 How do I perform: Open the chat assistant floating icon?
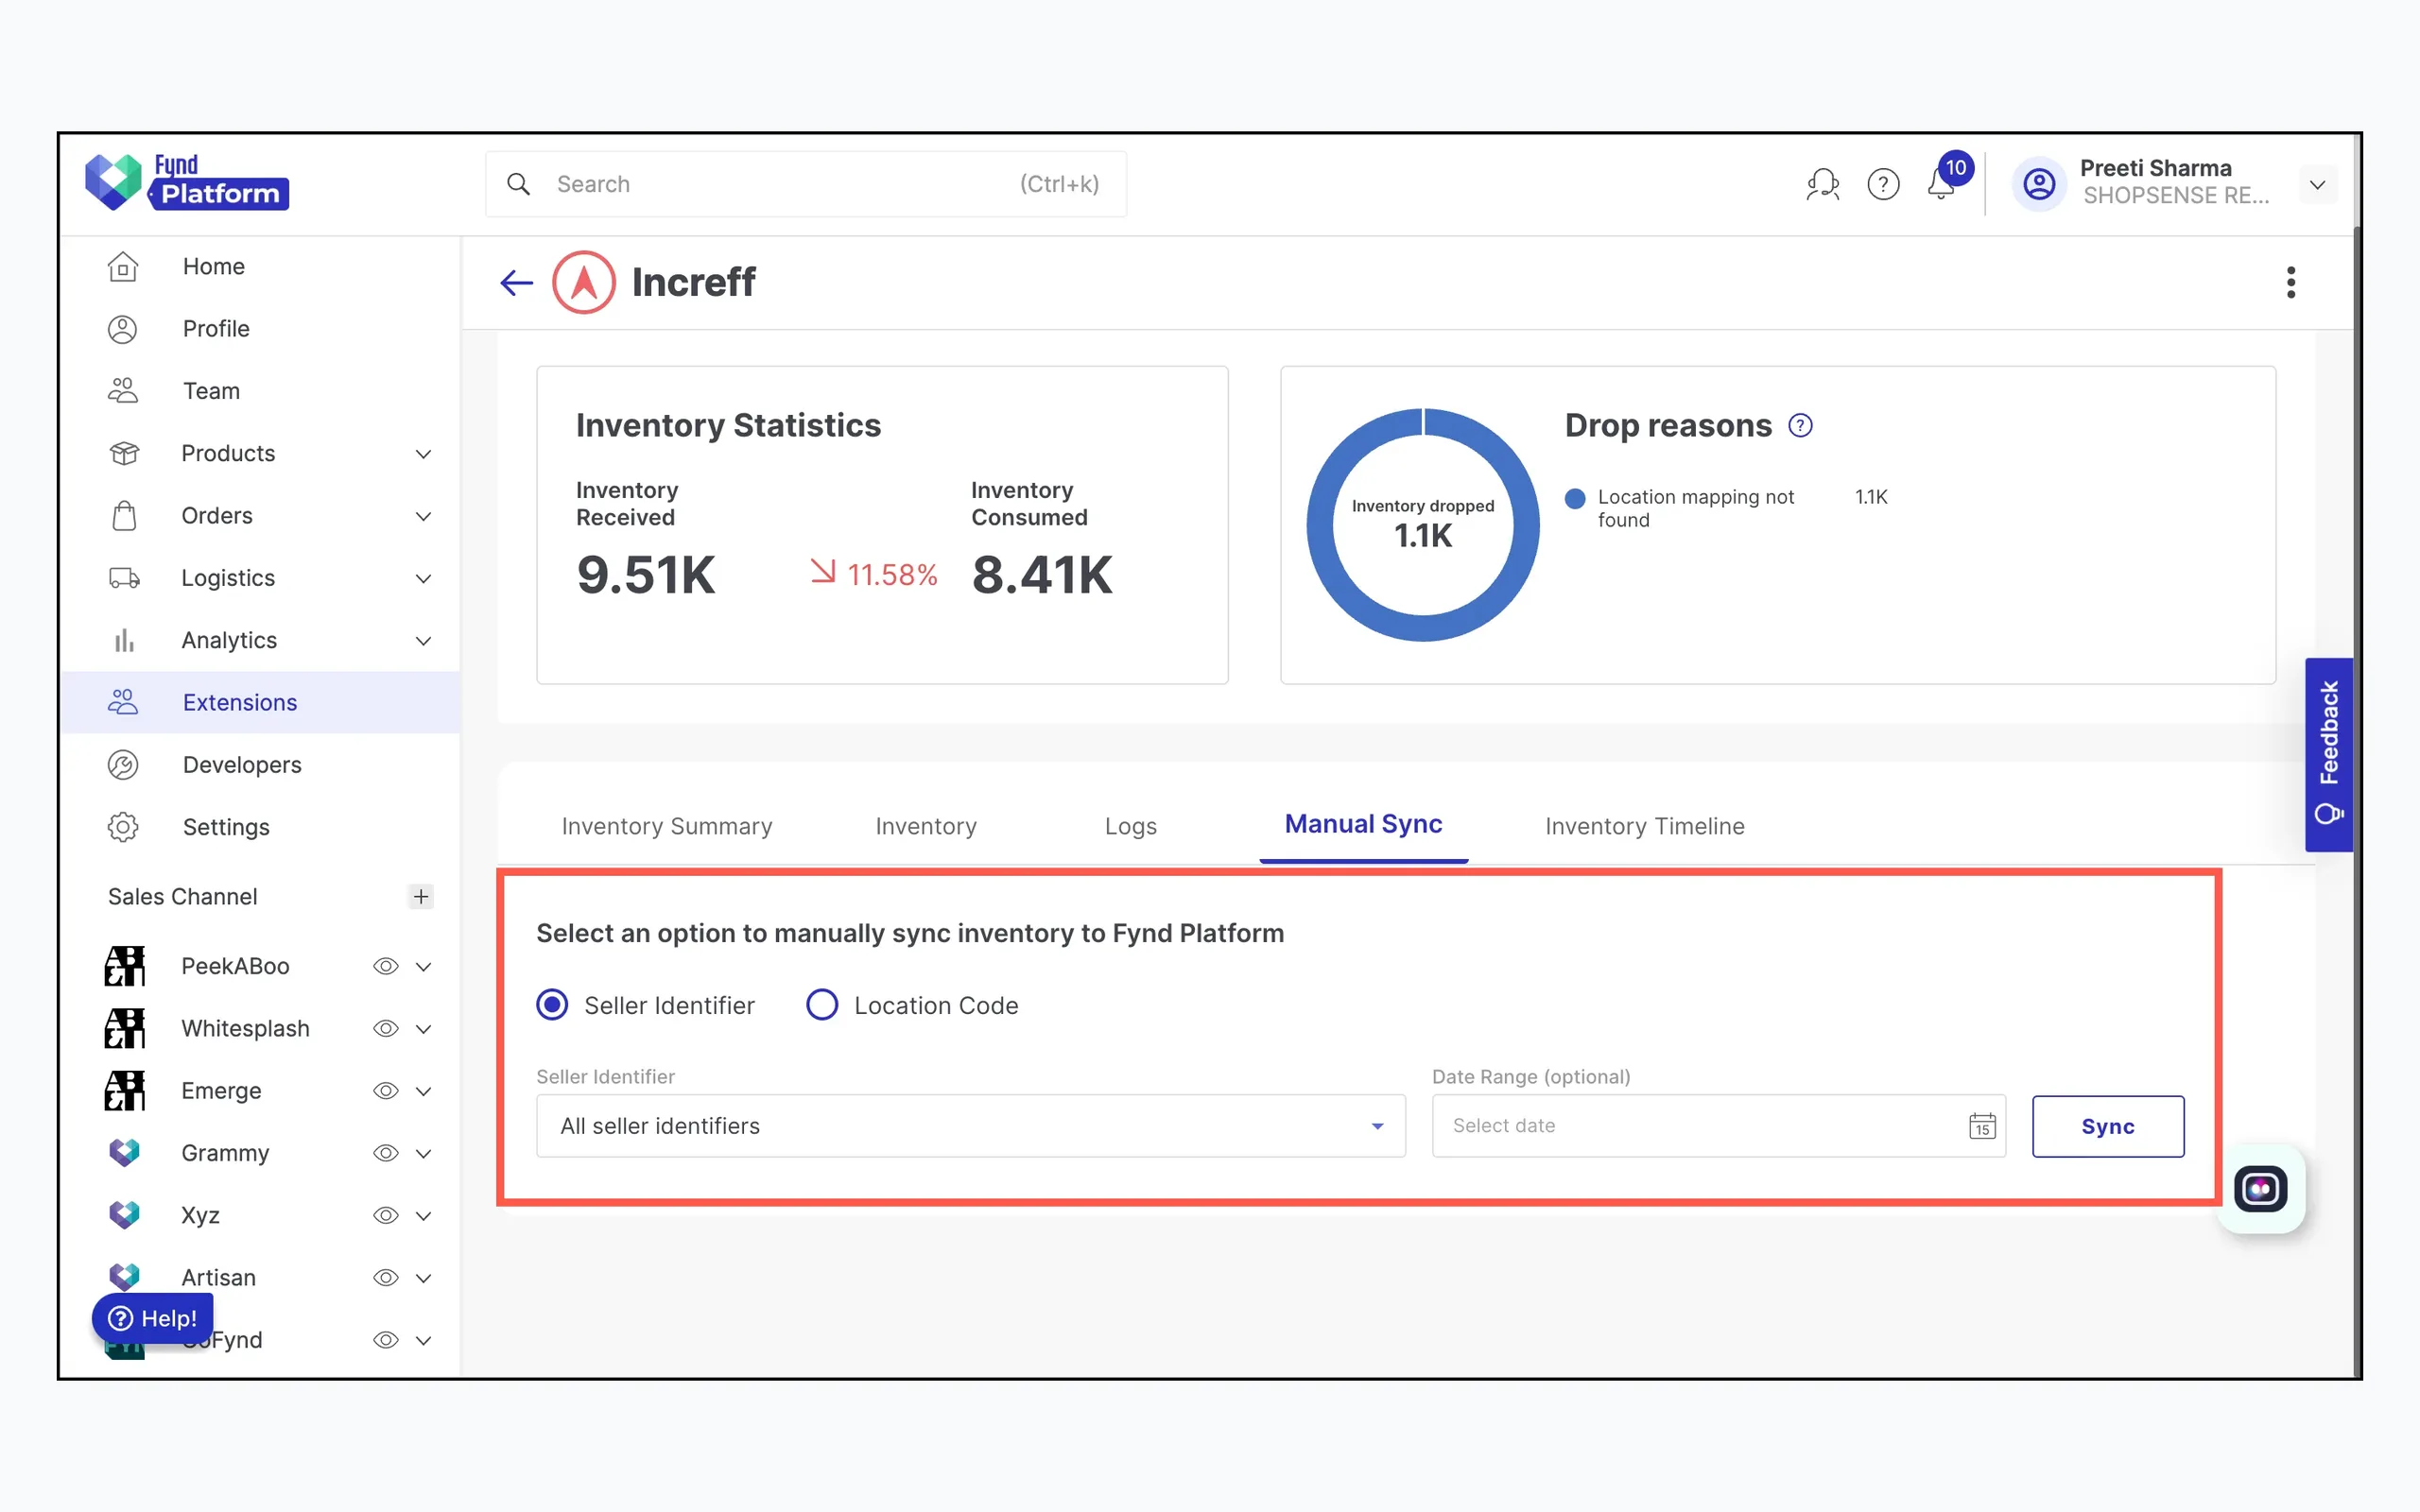(2260, 1189)
